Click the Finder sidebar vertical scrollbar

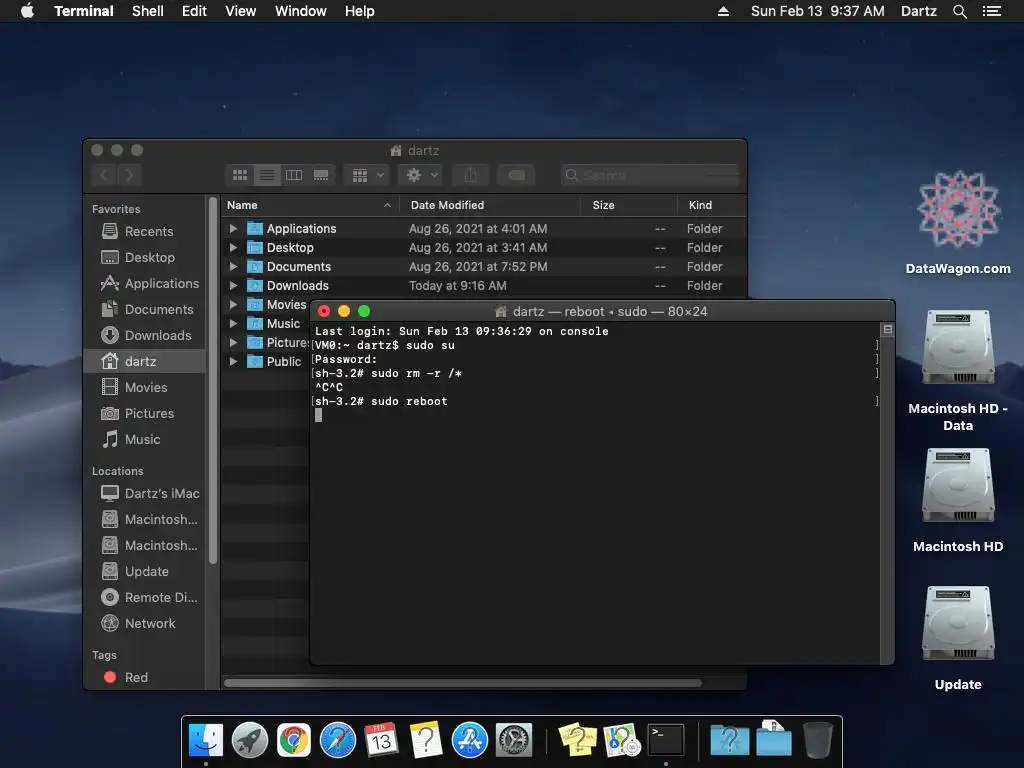212,381
